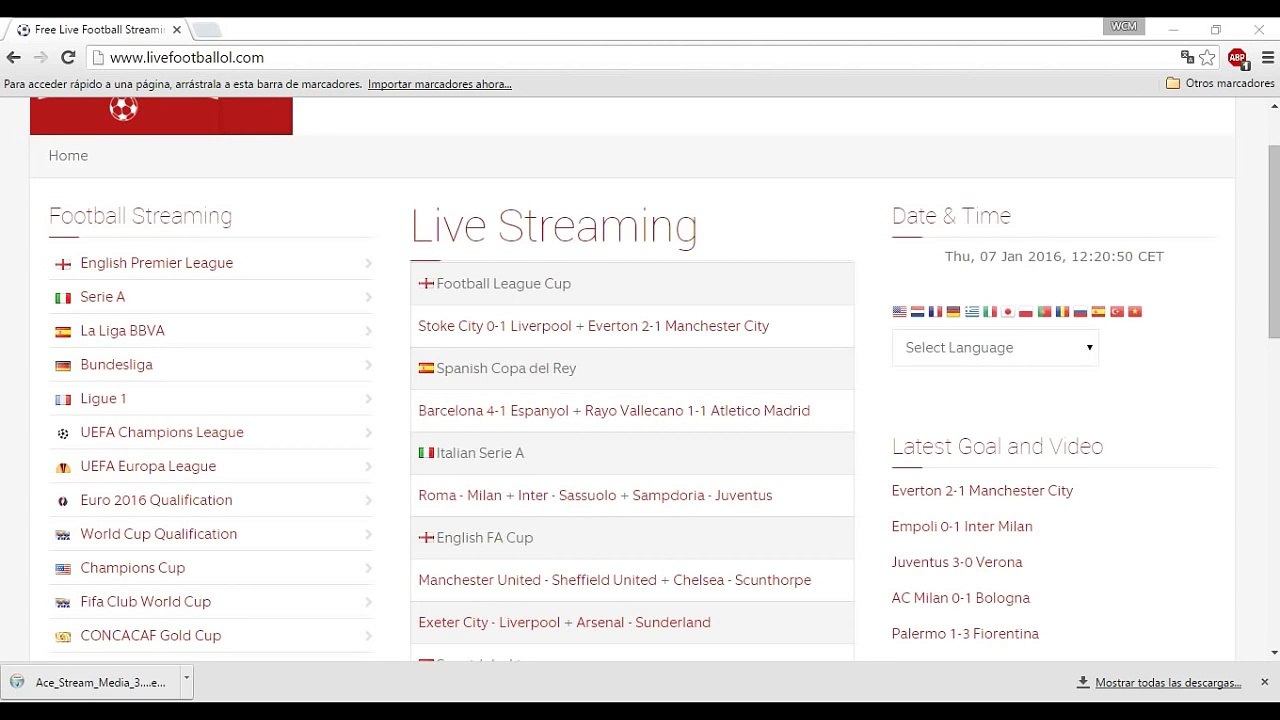The image size is (1280, 720).
Task: Expand UEFA Champions League chevron
Action: pos(368,433)
